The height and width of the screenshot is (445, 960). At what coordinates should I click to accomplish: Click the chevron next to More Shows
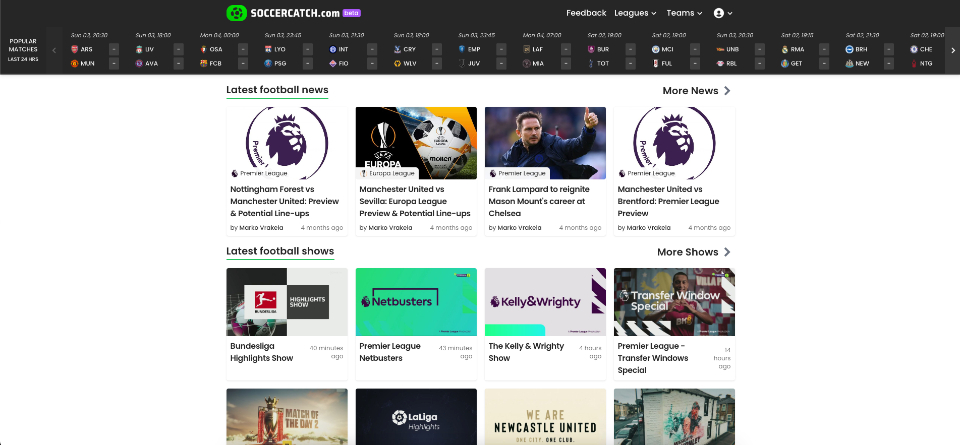pos(727,252)
